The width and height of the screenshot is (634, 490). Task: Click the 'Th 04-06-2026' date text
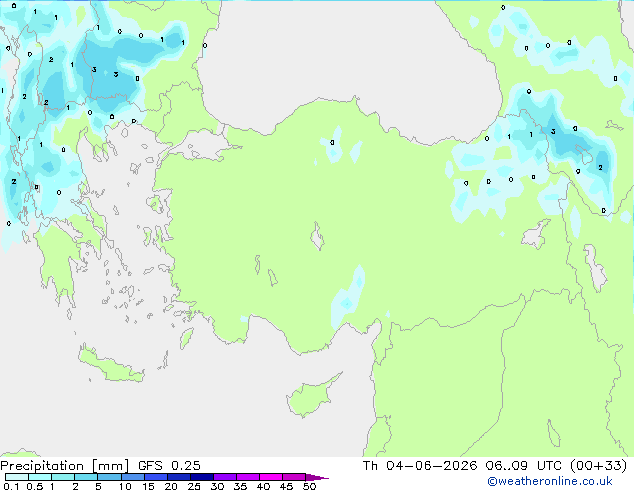(420, 466)
